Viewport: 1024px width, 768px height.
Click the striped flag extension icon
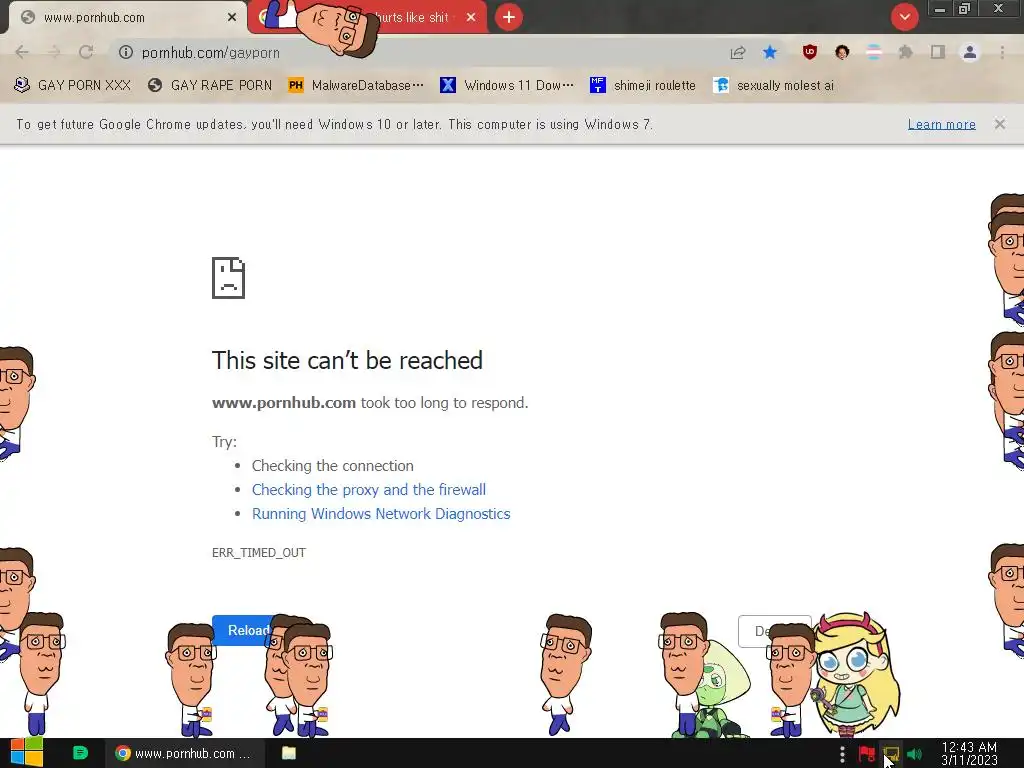(x=874, y=52)
